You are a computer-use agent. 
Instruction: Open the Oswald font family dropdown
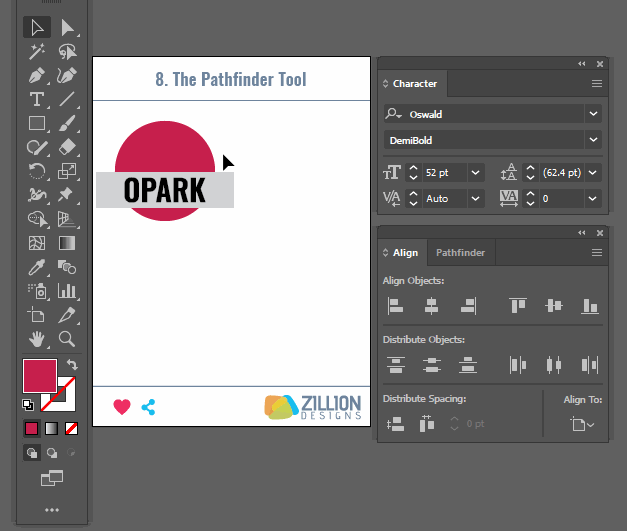593,114
